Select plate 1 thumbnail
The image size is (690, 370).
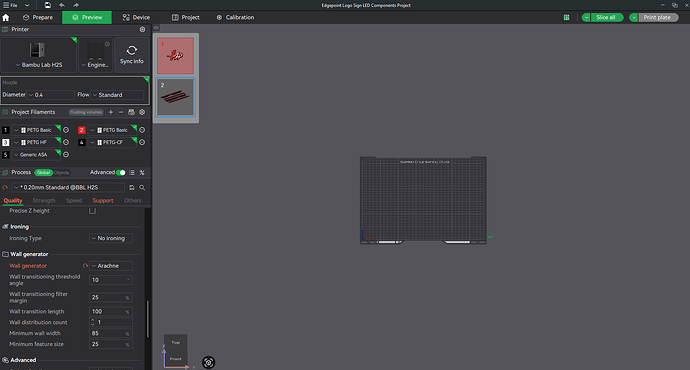pyautogui.click(x=176, y=55)
